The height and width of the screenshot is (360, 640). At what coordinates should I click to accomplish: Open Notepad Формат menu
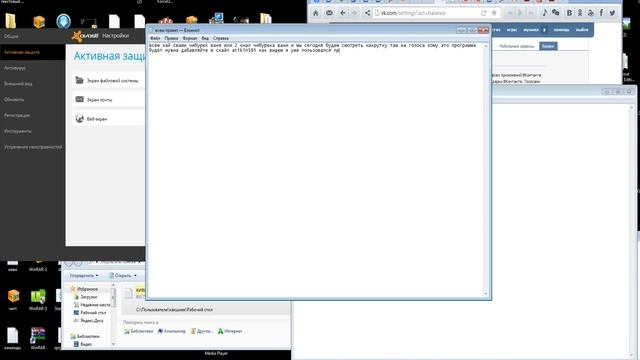coord(189,38)
